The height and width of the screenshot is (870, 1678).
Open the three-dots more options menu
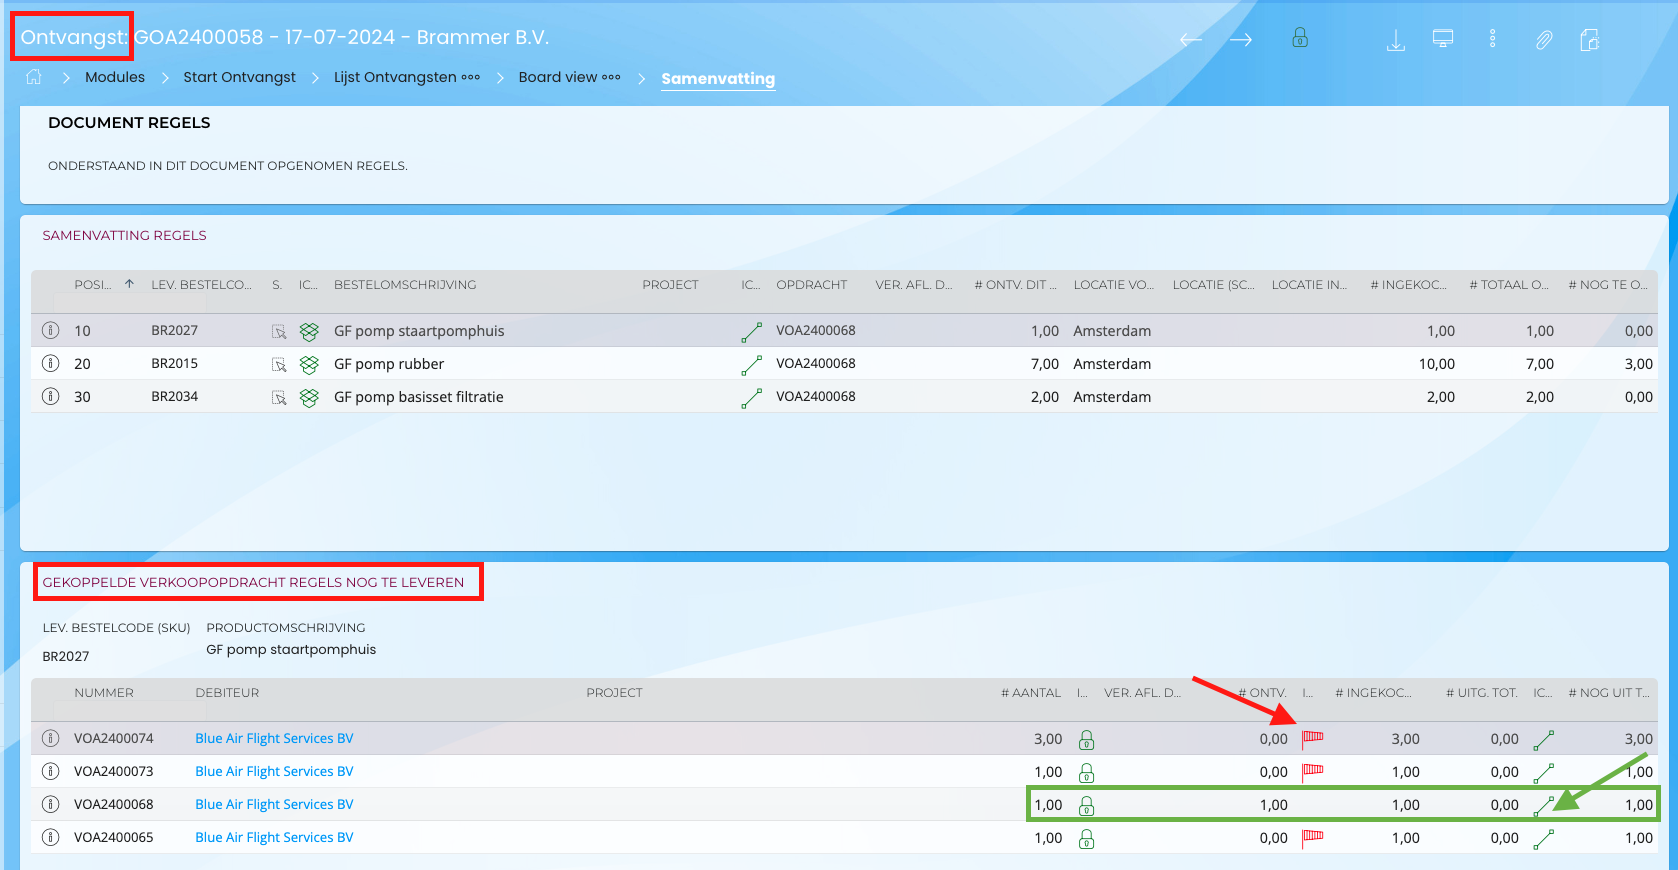pyautogui.click(x=1492, y=39)
